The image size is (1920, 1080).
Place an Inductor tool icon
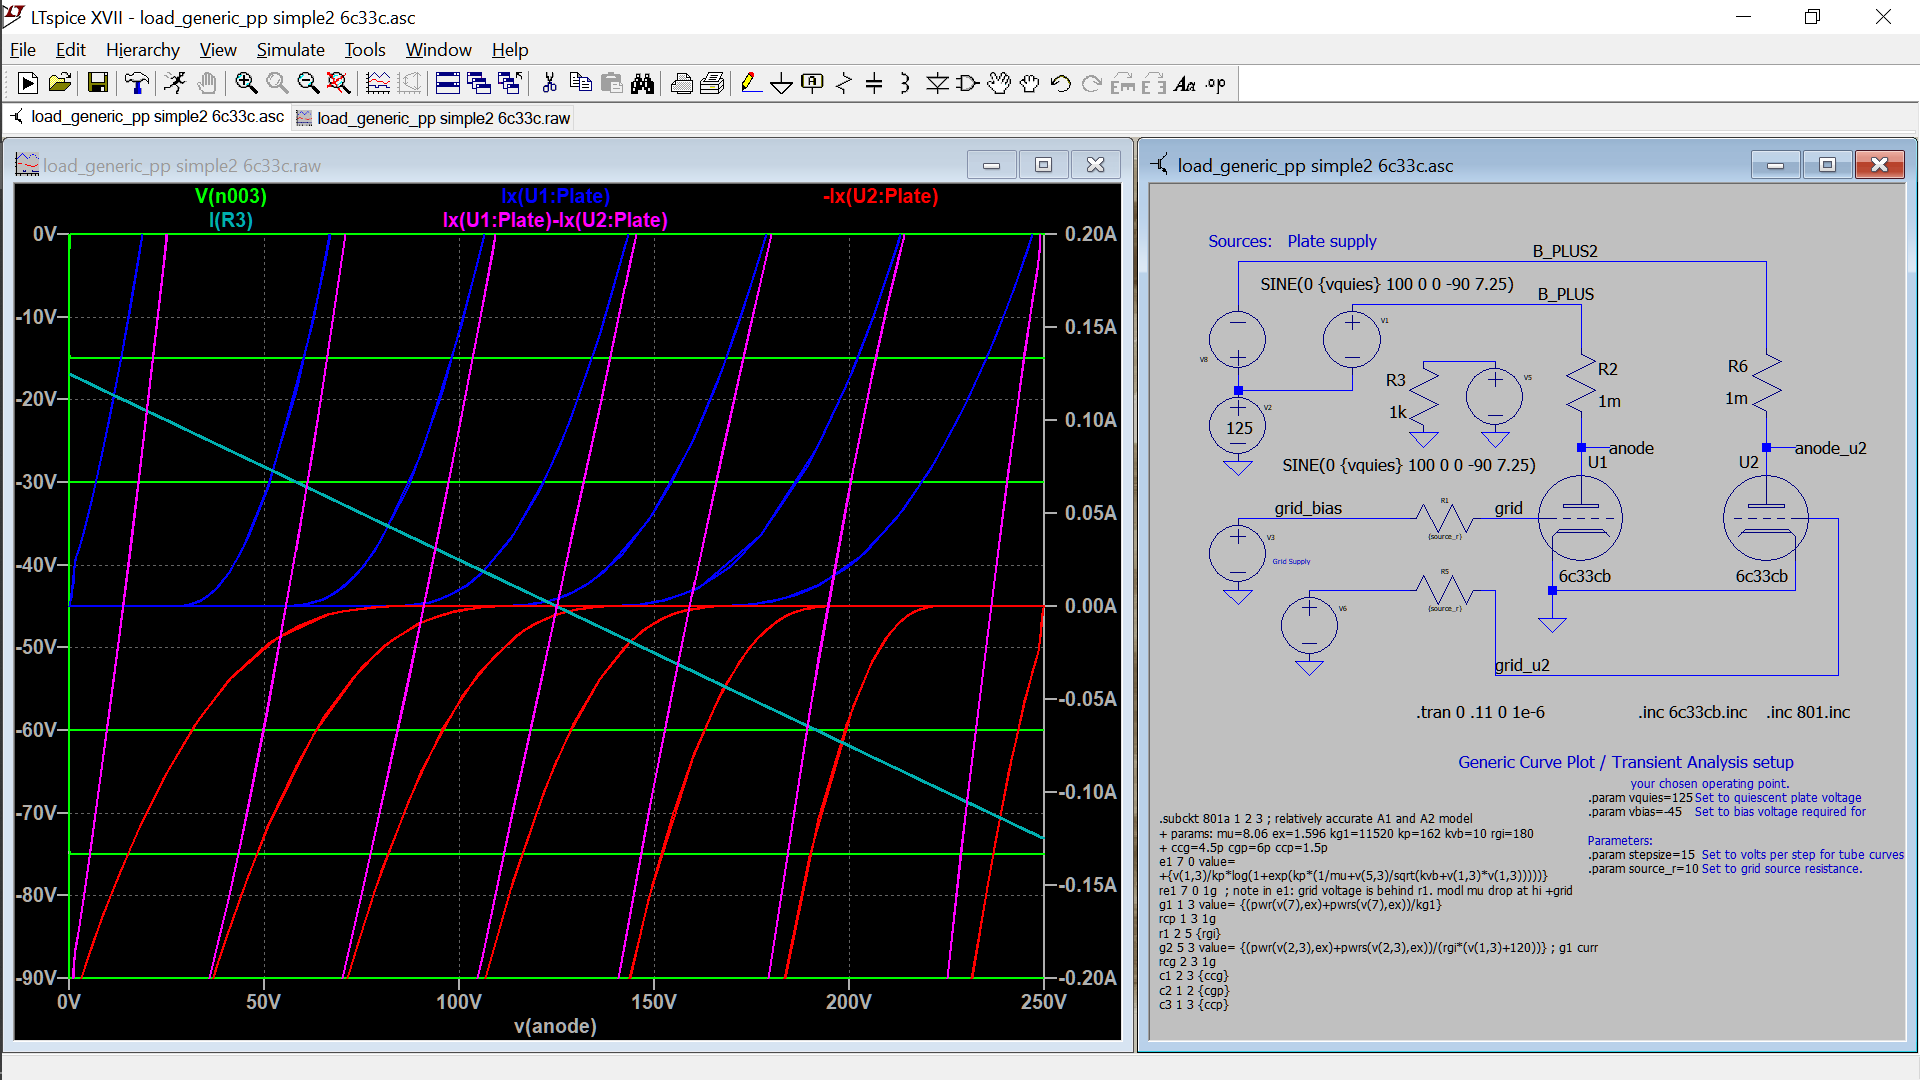[x=905, y=84]
